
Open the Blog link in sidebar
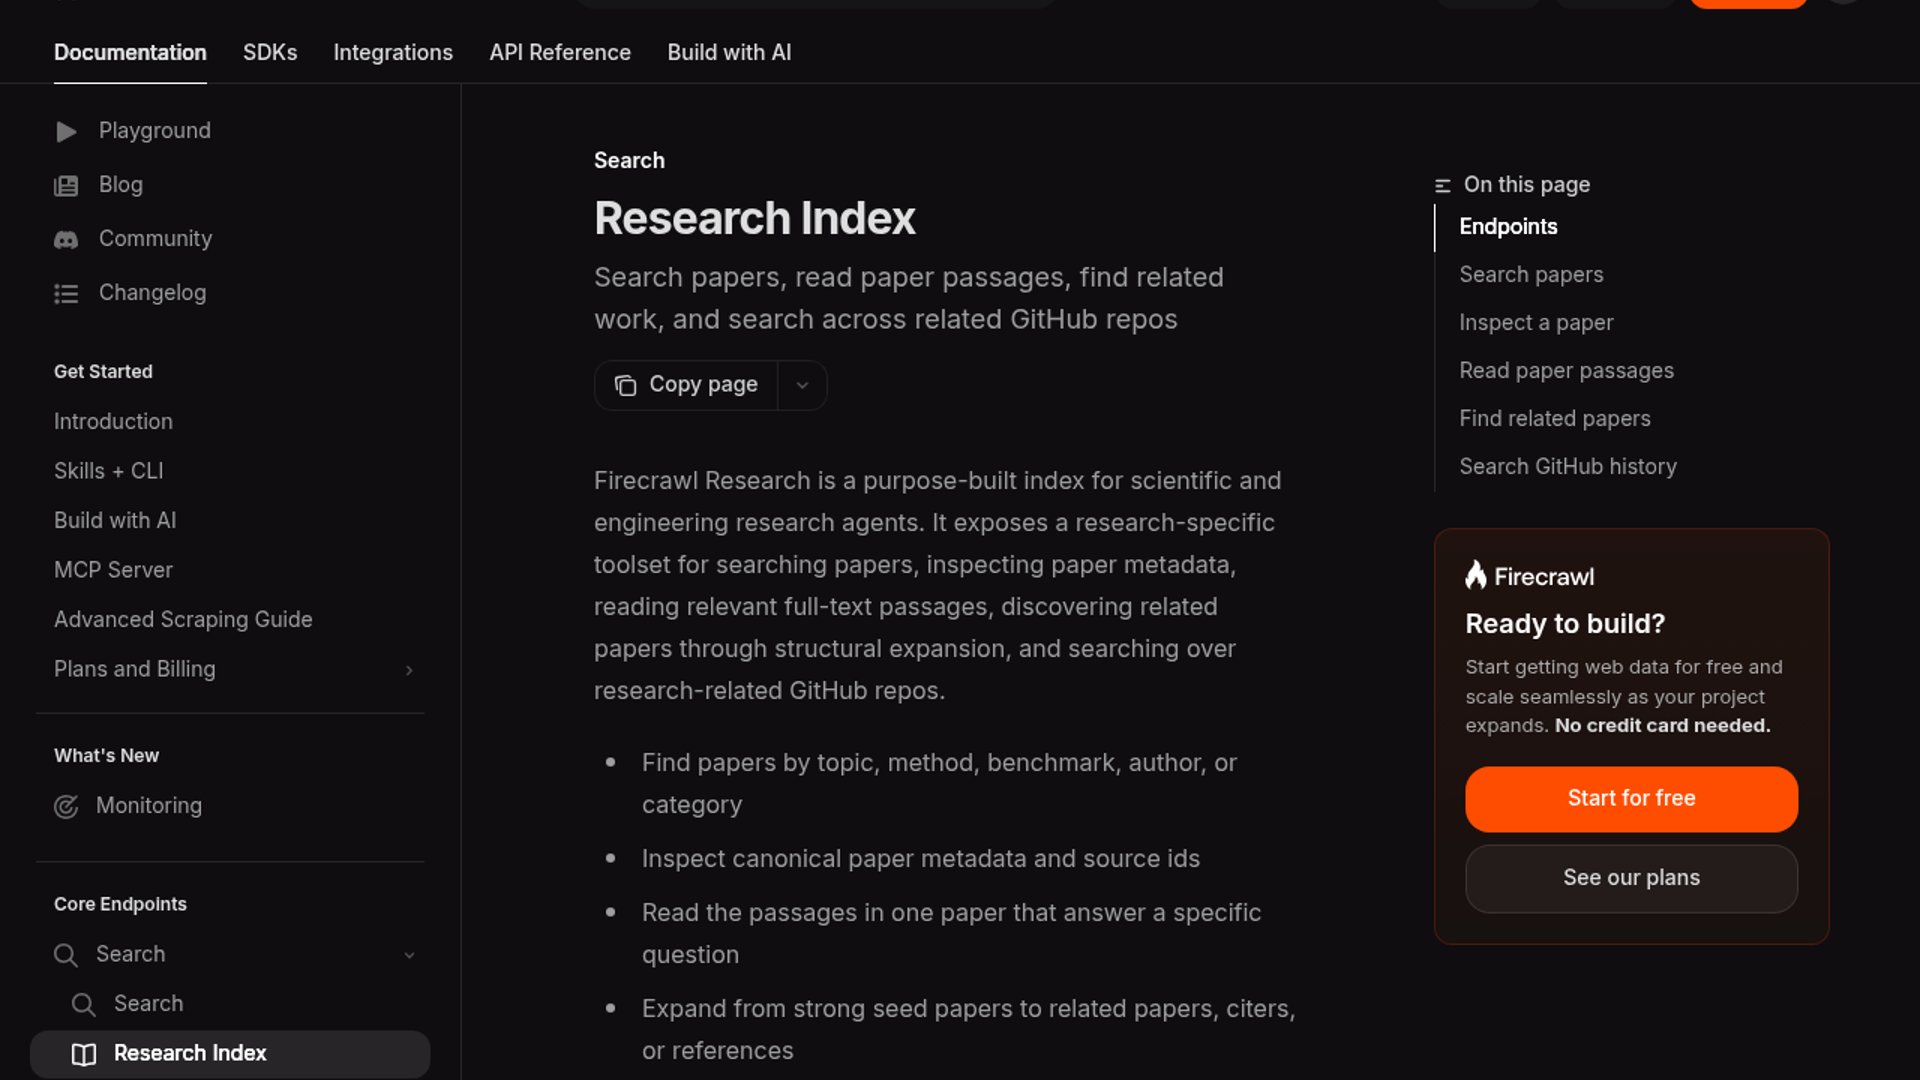click(x=121, y=185)
